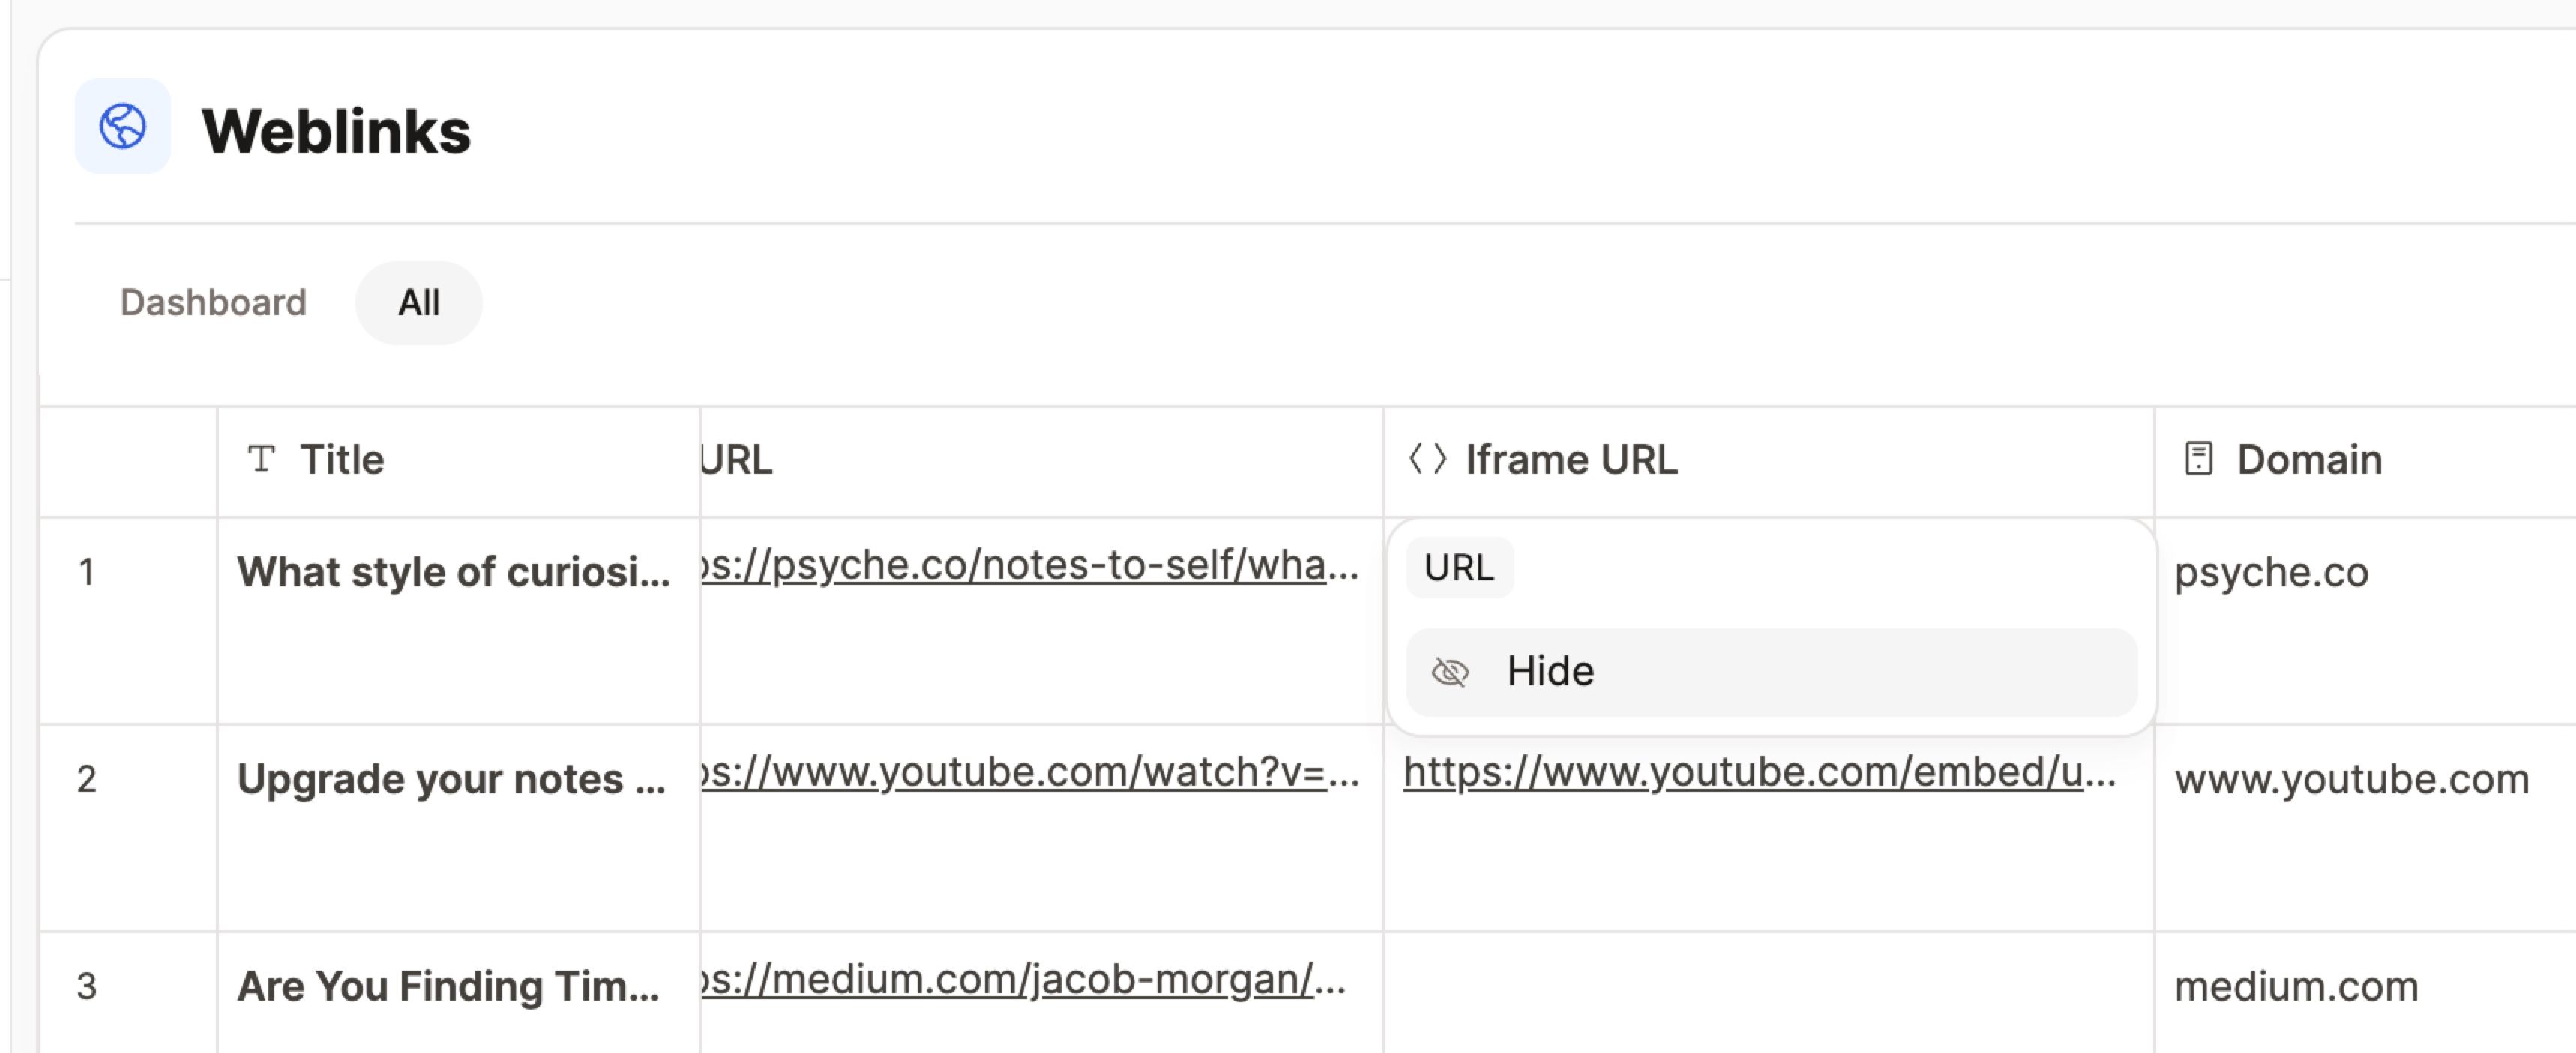Click the Domain column type icon

[x=2198, y=459]
